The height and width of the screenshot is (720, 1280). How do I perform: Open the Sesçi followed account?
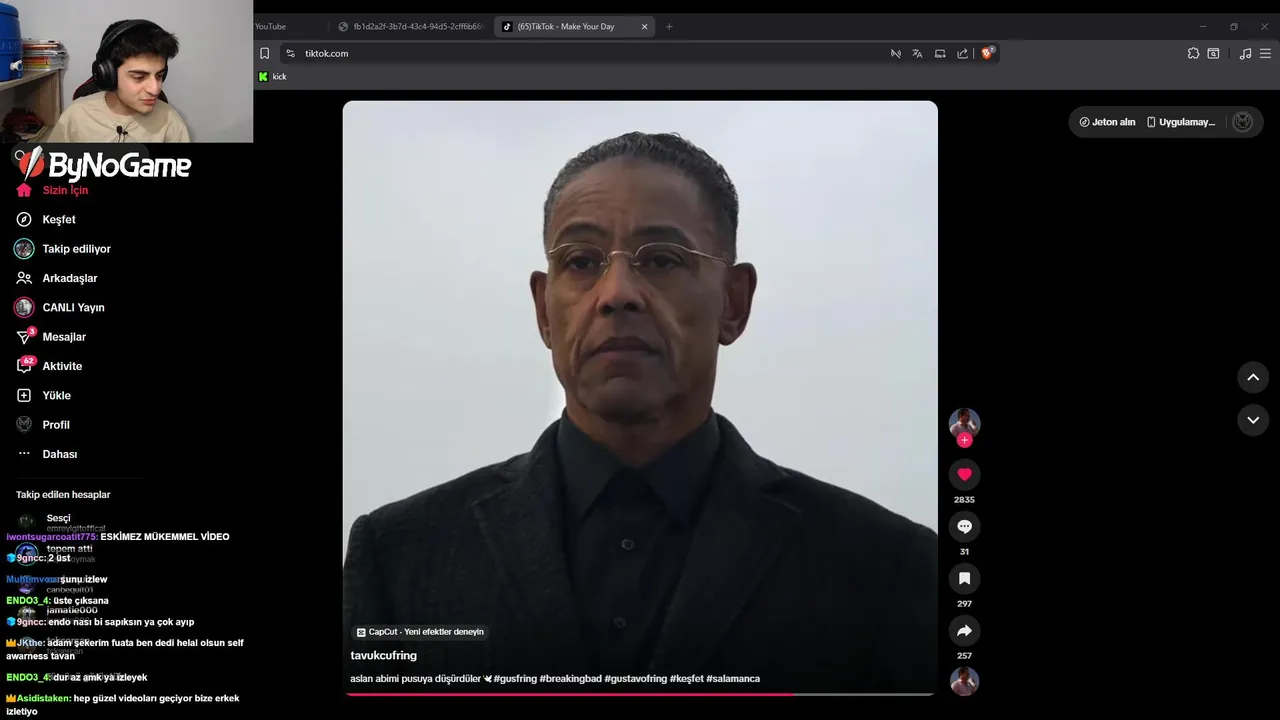point(60,520)
